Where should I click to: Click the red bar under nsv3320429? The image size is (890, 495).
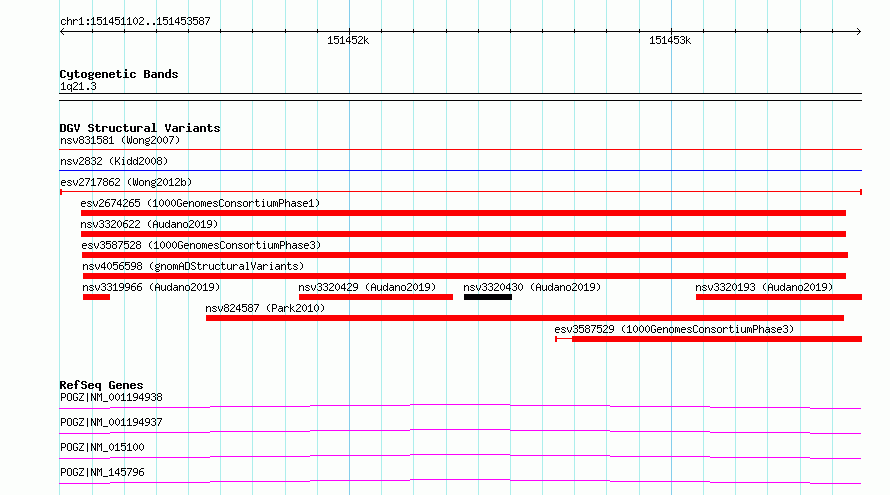tap(376, 297)
